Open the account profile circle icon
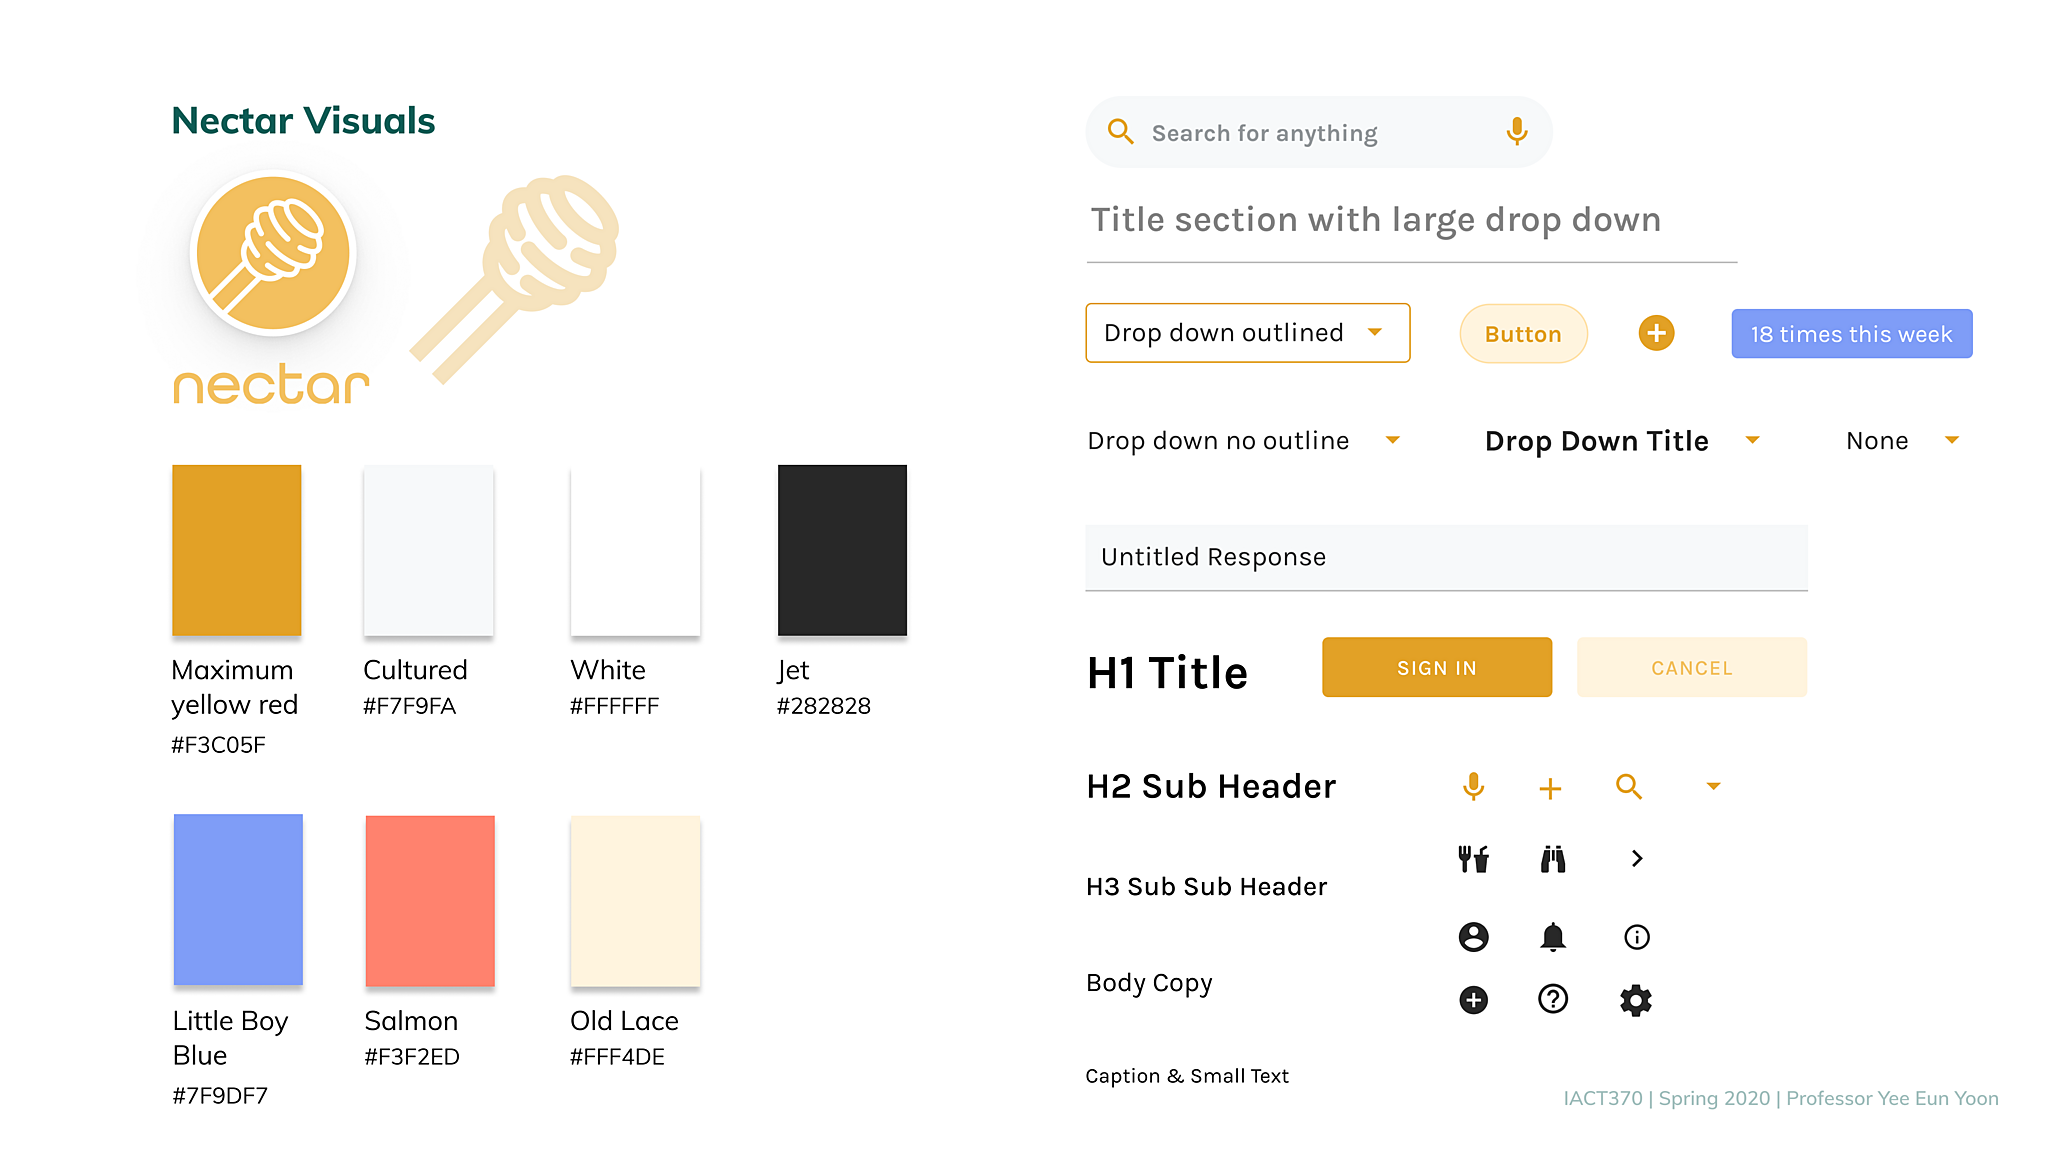The width and height of the screenshot is (2048, 1153). click(1473, 937)
